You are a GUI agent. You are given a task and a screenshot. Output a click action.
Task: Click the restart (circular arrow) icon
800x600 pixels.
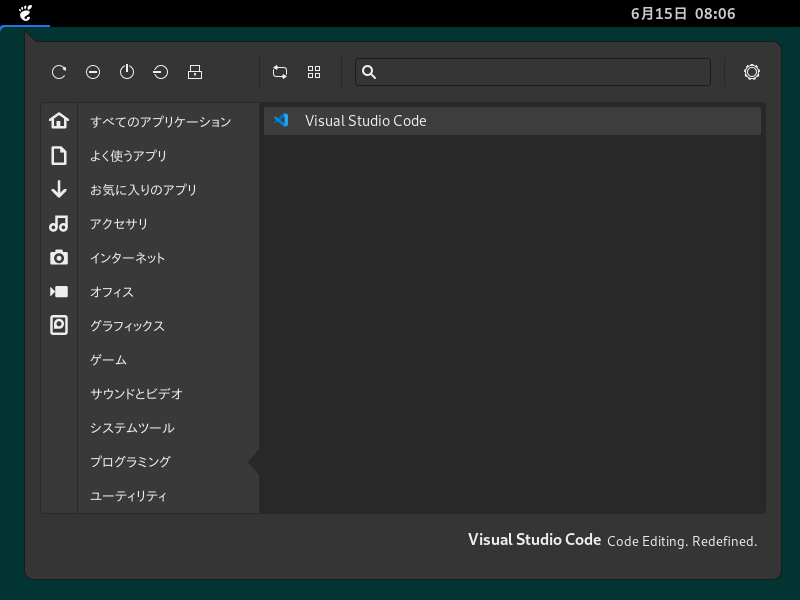tap(59, 72)
